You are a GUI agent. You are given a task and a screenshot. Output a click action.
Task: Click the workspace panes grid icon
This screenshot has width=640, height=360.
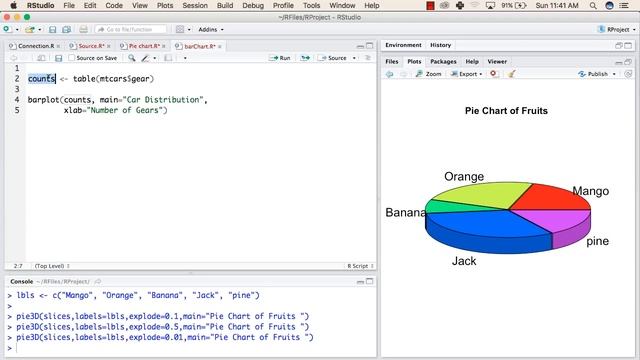click(180, 29)
